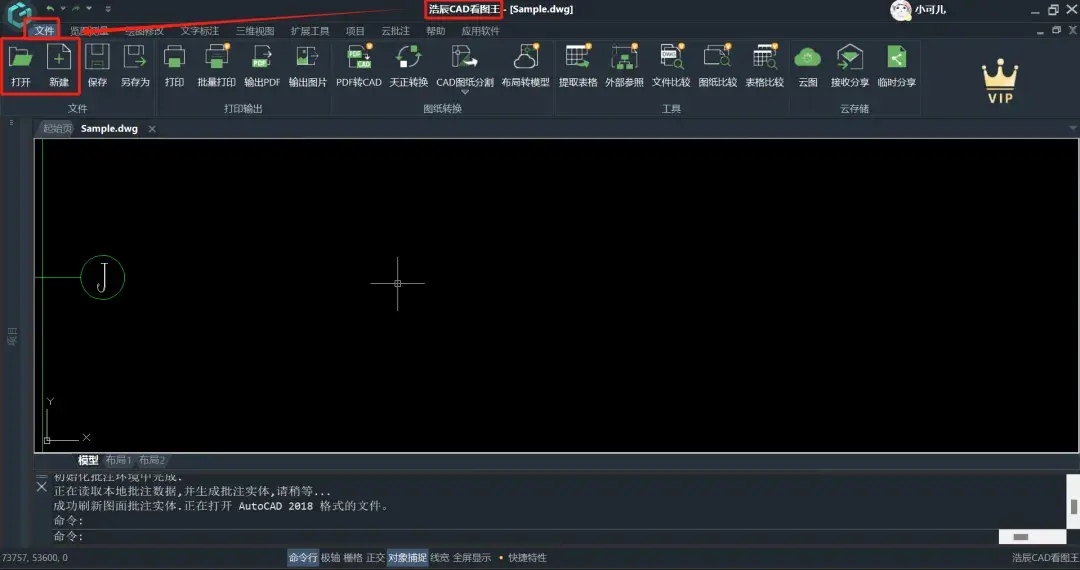
Task: Click the gold VIP crown icon
Action: (1000, 81)
